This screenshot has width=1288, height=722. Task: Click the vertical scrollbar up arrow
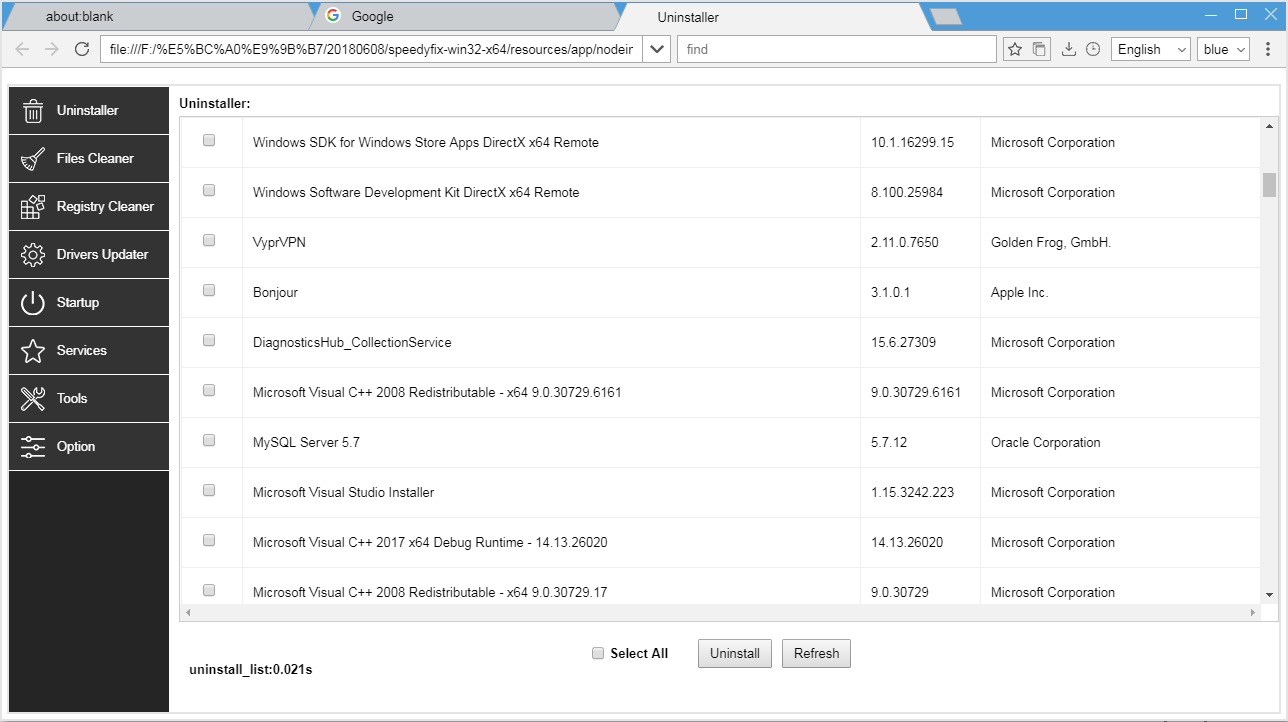click(1269, 125)
